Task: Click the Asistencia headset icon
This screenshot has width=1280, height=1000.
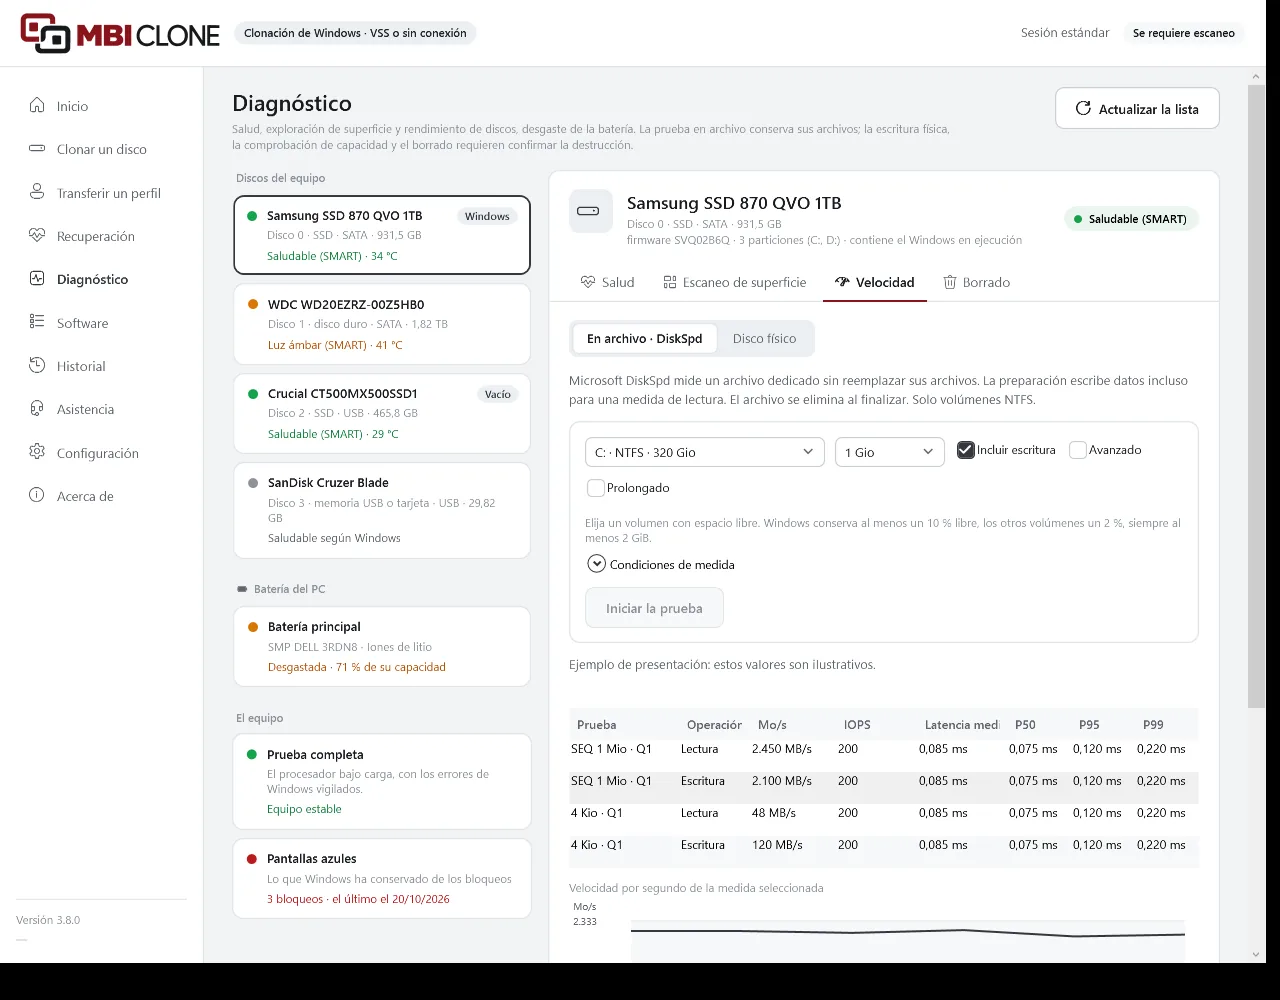Action: click(37, 409)
